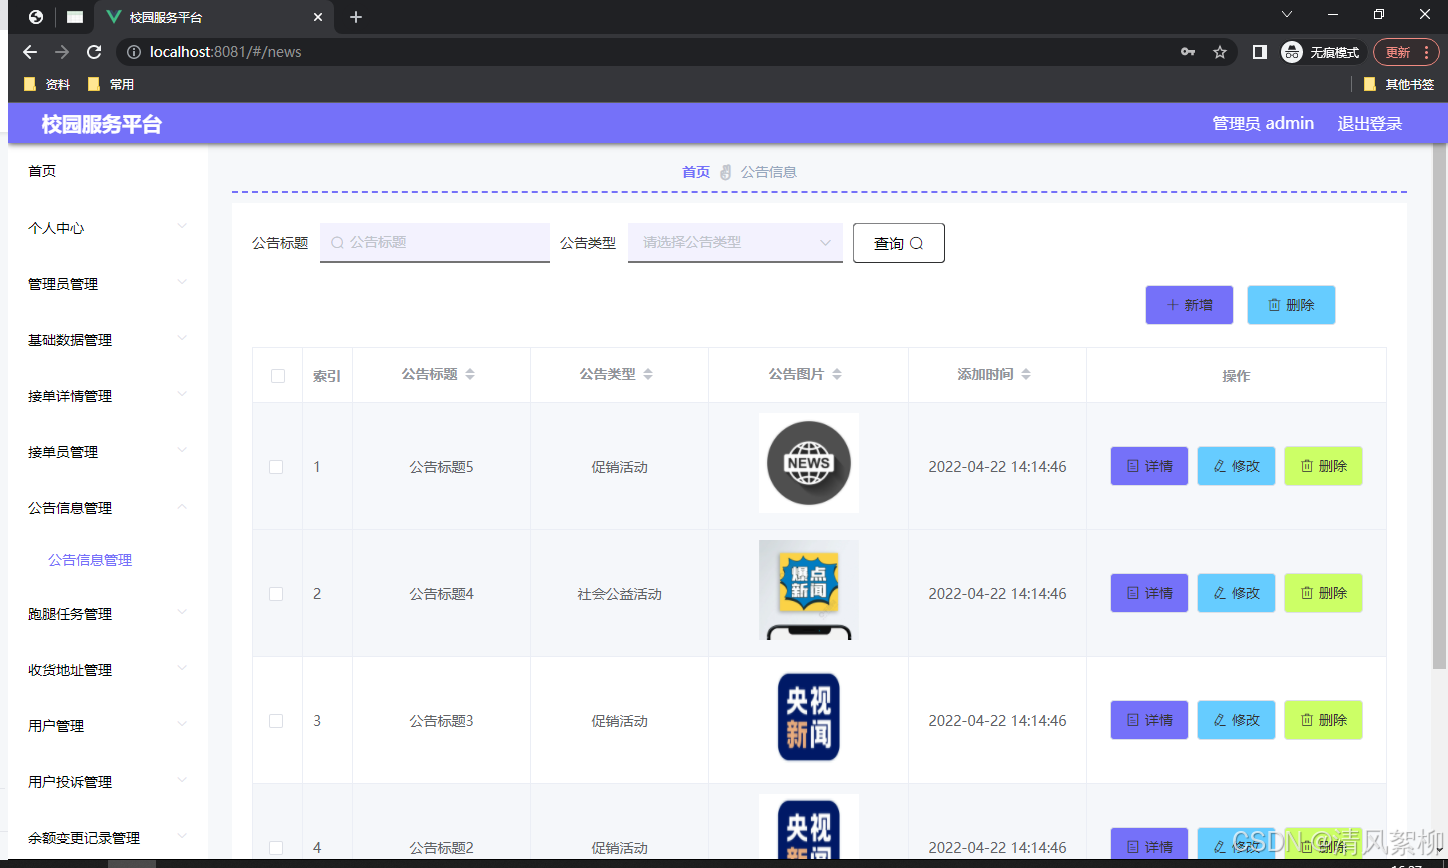Expand 余额变更记录管理 sidebar menu
Screen dimensions: 1448x868
point(108,838)
